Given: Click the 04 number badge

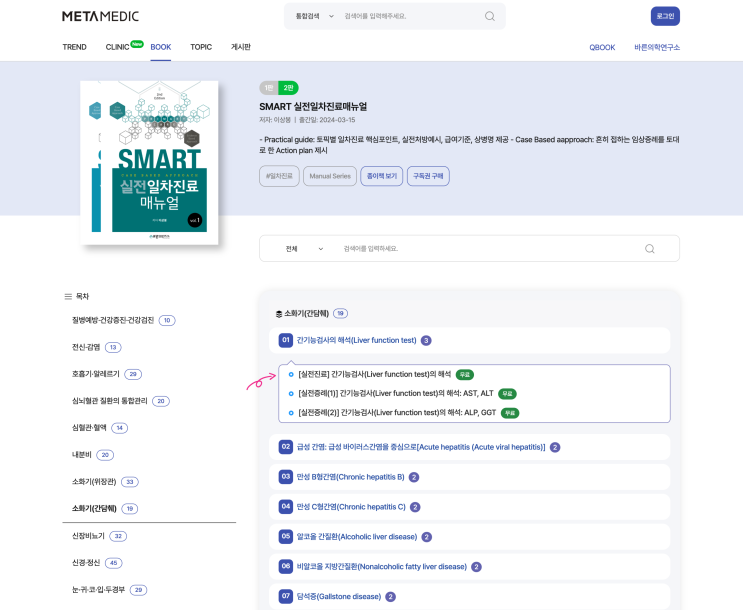Looking at the screenshot, I should pyautogui.click(x=286, y=506).
